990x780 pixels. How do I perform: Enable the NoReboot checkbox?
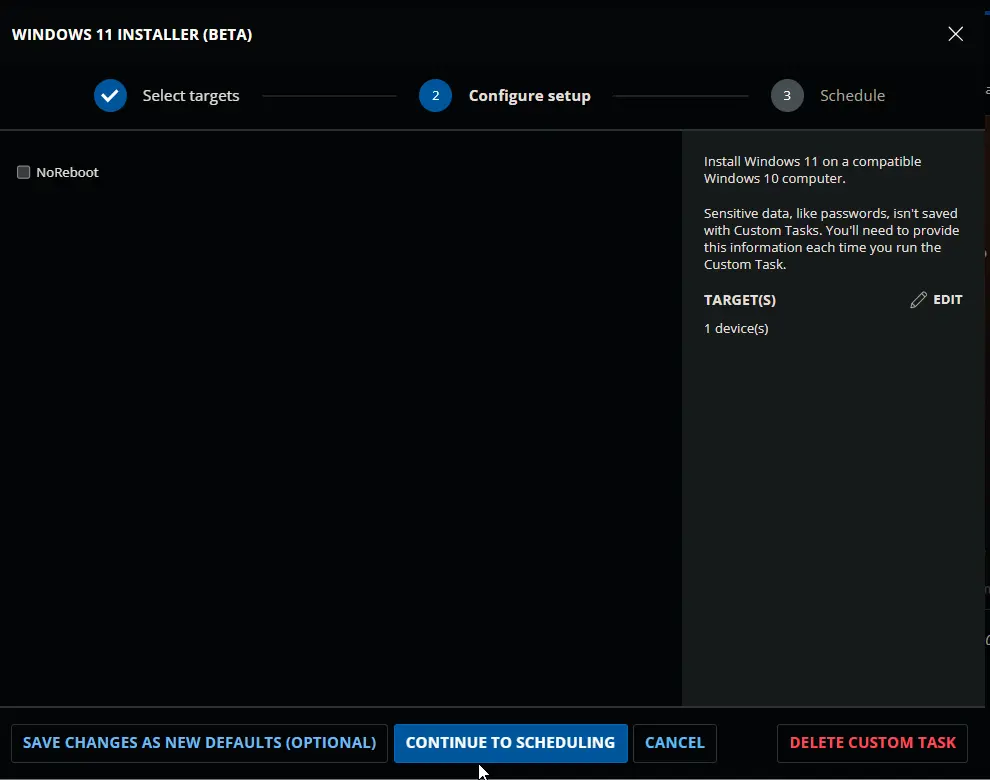(x=23, y=172)
